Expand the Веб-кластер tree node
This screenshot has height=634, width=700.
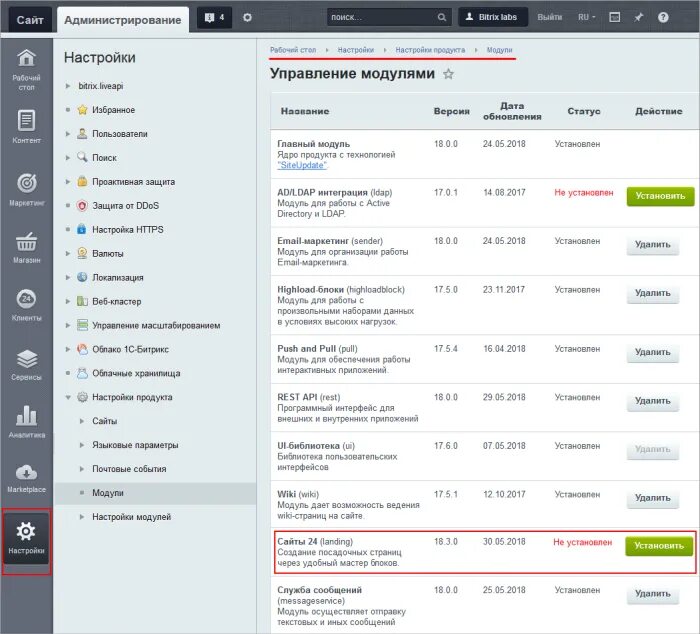(68, 301)
